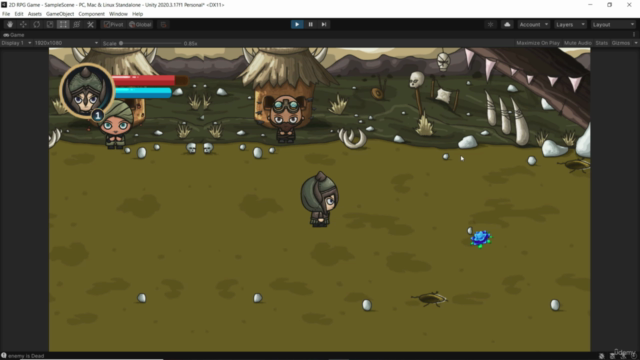Screen dimensions: 640x360
Task: Open the GameObject menu
Action: [60, 14]
